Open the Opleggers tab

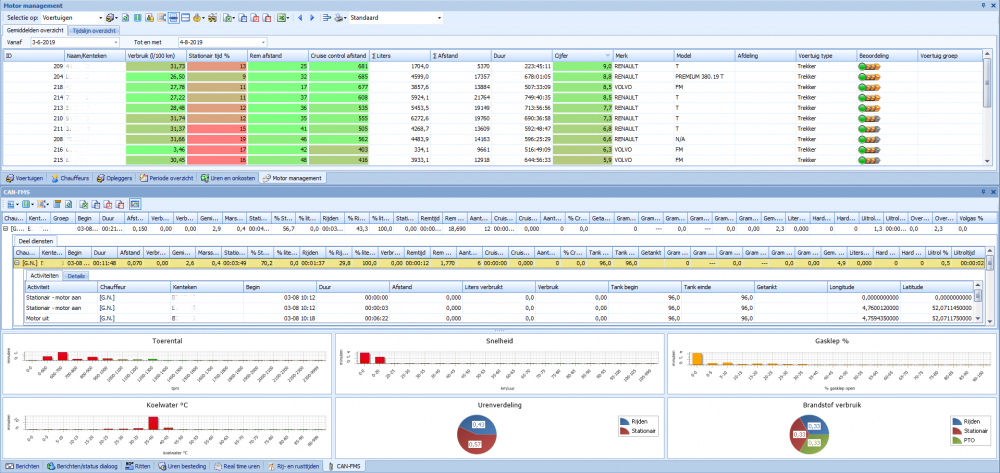point(114,178)
